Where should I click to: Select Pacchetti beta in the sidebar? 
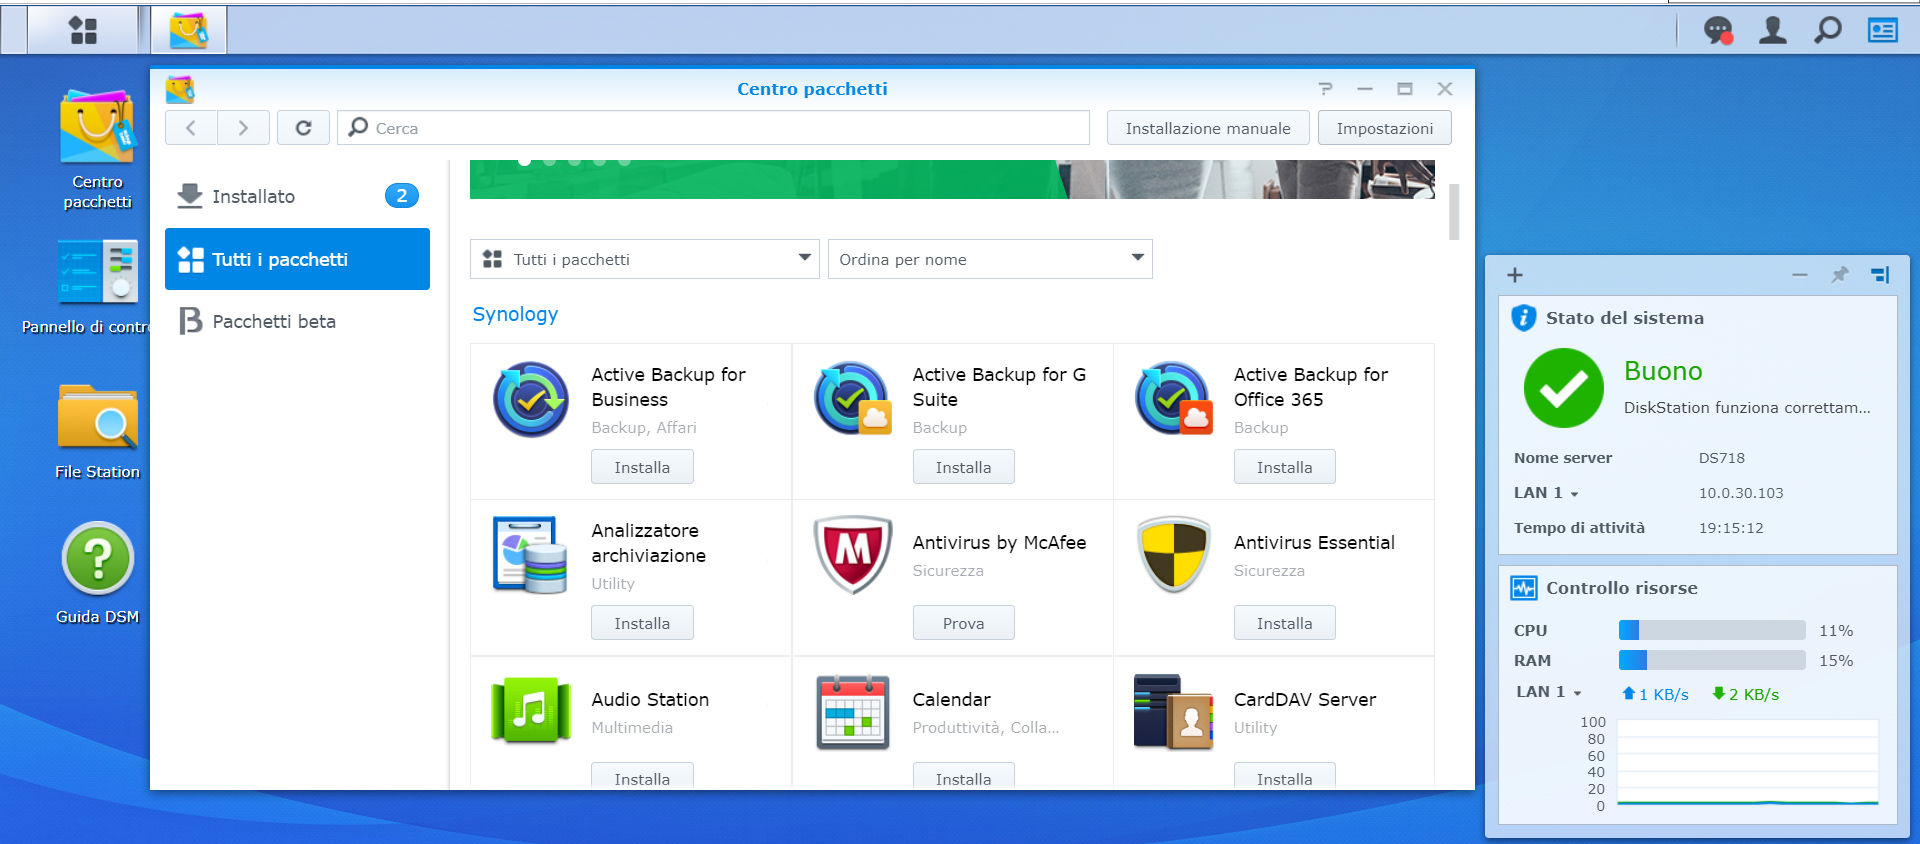(297, 321)
